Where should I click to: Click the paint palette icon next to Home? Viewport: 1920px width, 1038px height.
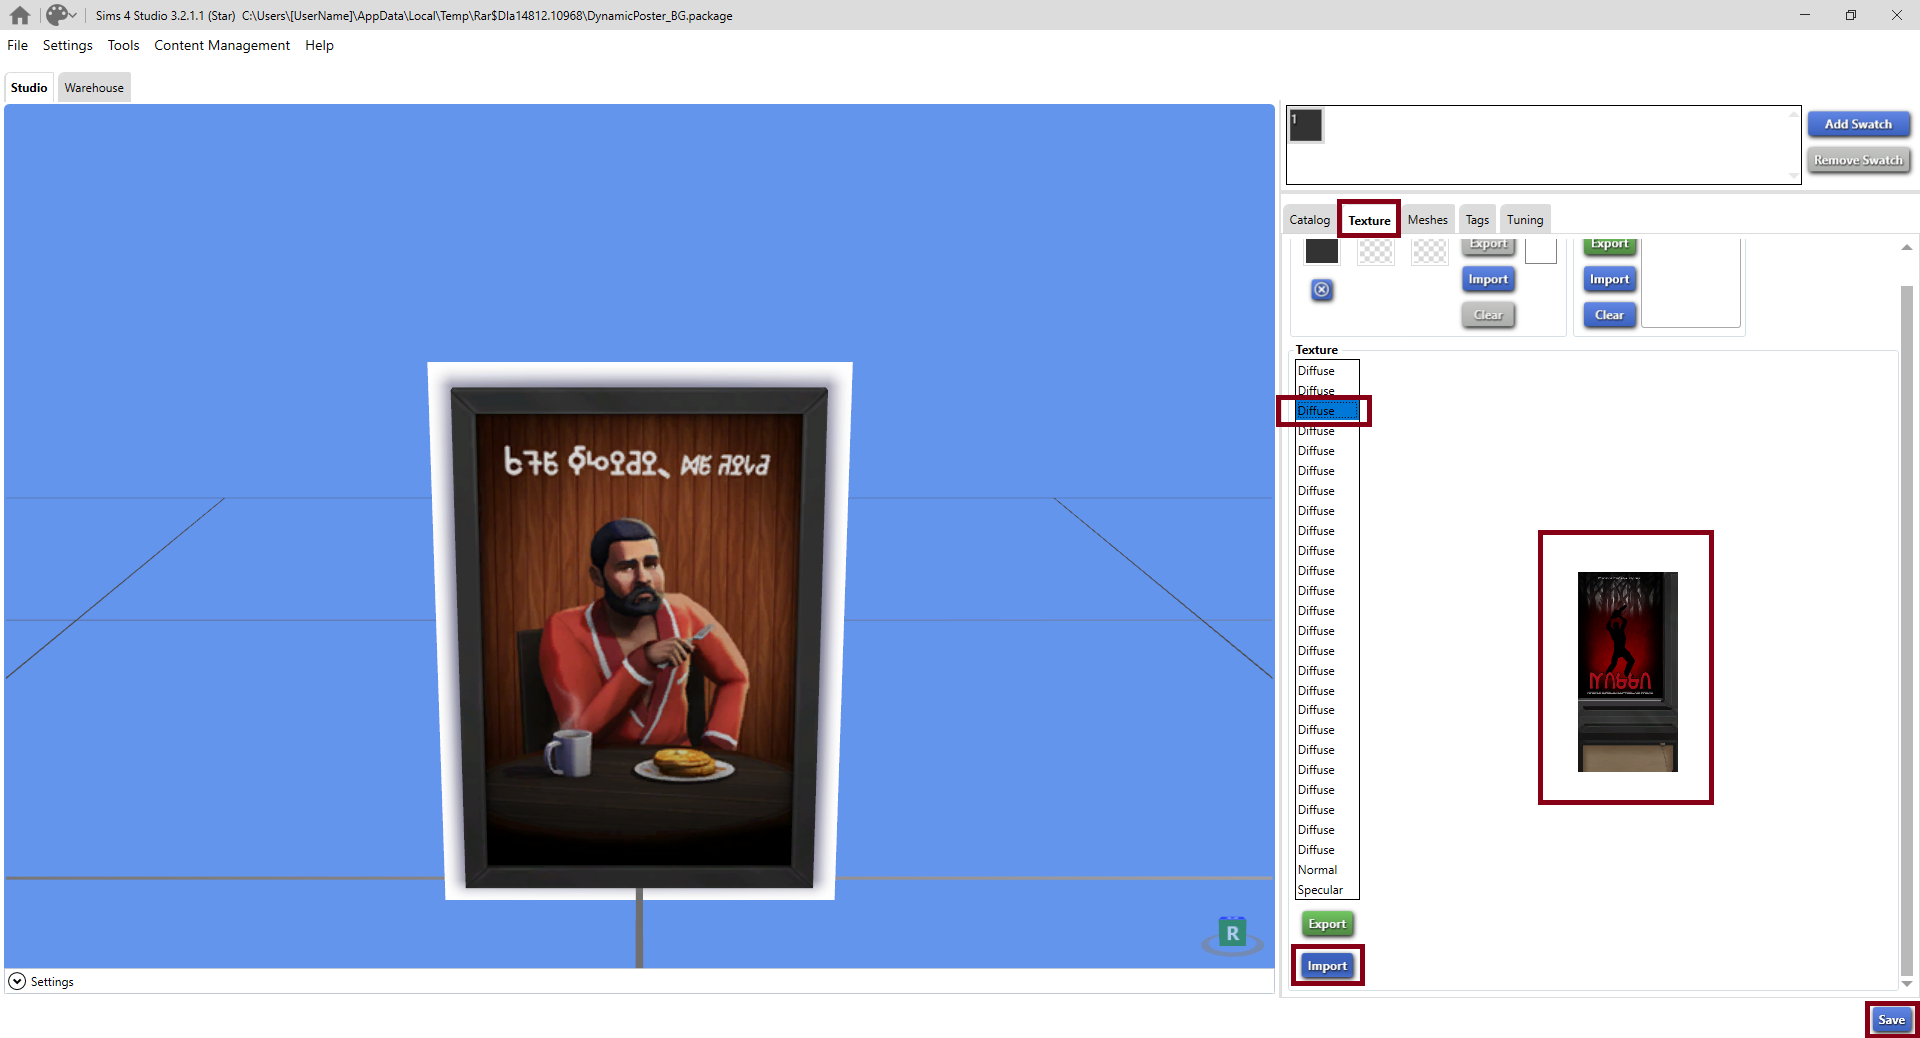point(55,15)
